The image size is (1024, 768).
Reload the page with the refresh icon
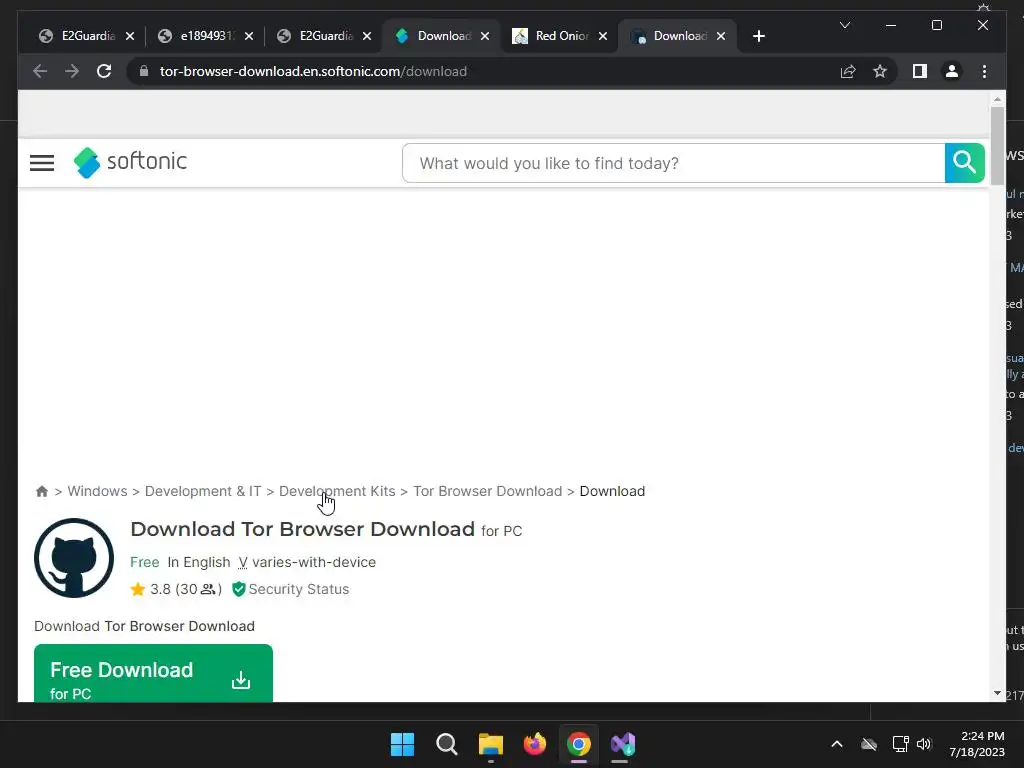click(104, 71)
